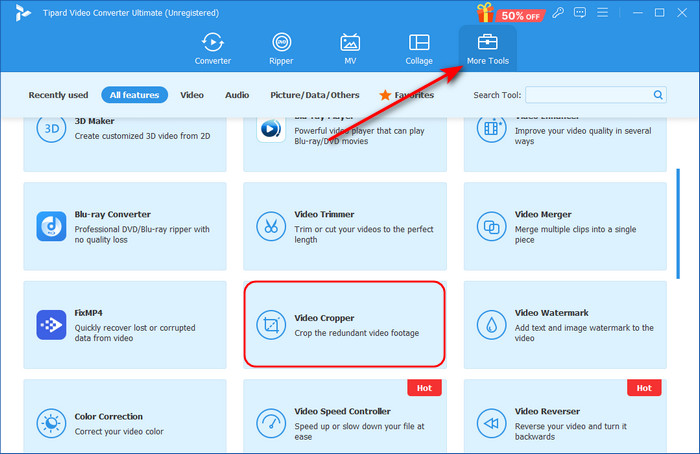Click the 3D Maker icon

coord(51,129)
